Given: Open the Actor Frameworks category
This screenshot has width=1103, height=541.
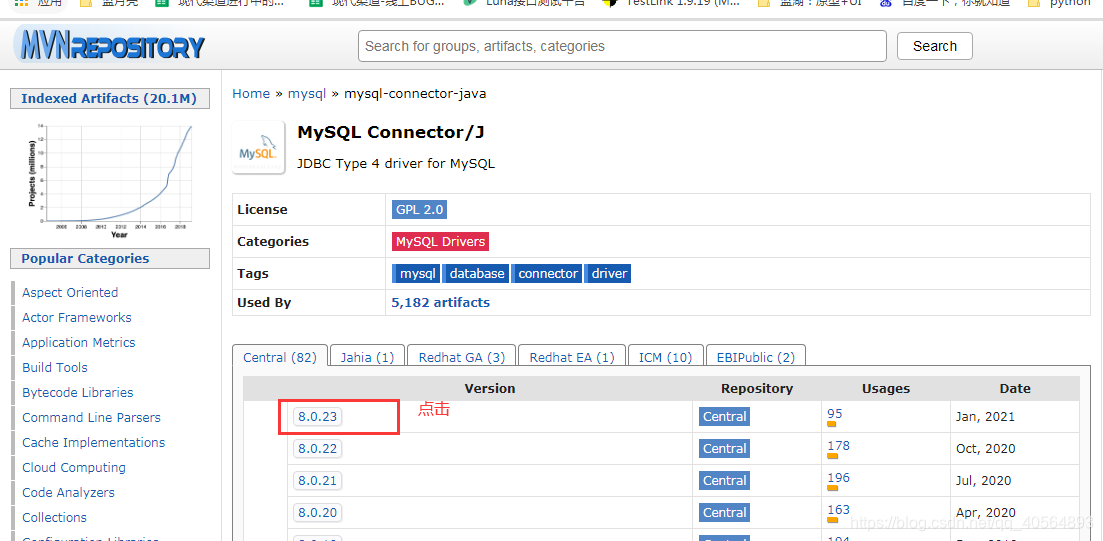Looking at the screenshot, I should click(x=77, y=318).
